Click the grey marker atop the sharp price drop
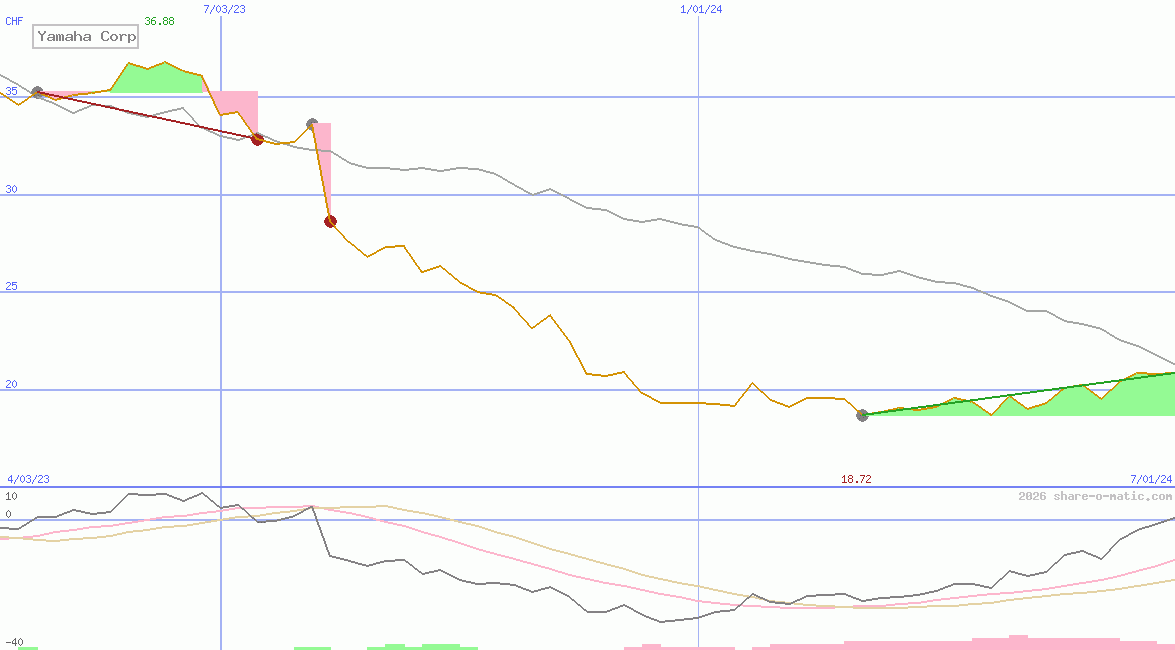Image resolution: width=1175 pixels, height=650 pixels. pyautogui.click(x=312, y=124)
